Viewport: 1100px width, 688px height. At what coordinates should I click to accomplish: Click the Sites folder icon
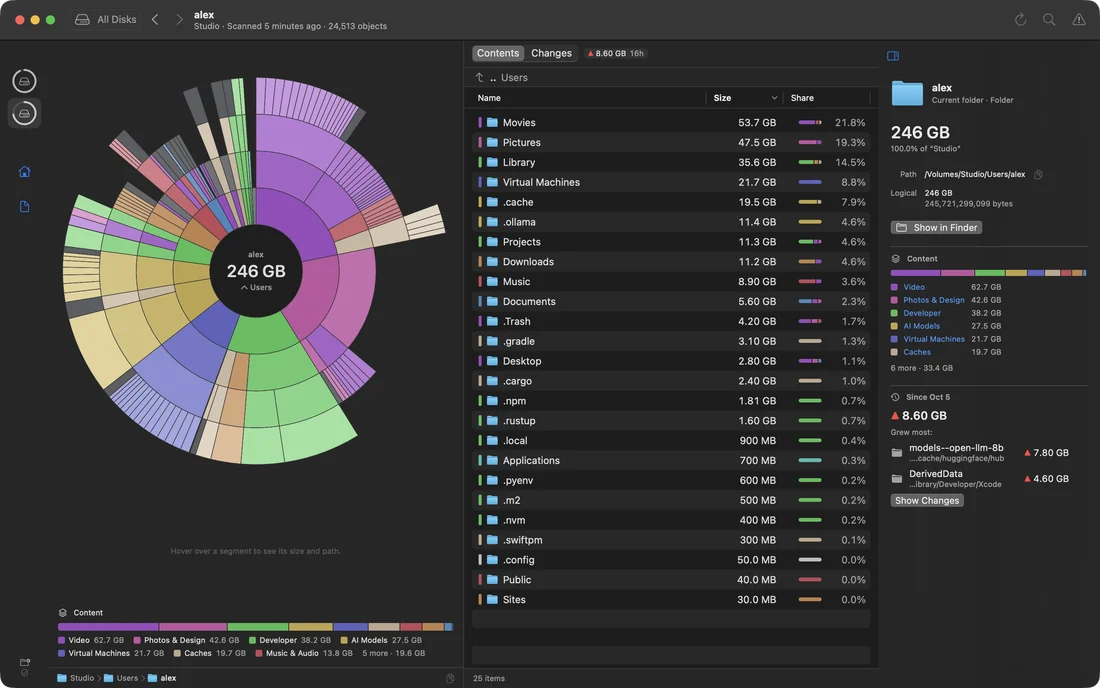click(x=492, y=600)
